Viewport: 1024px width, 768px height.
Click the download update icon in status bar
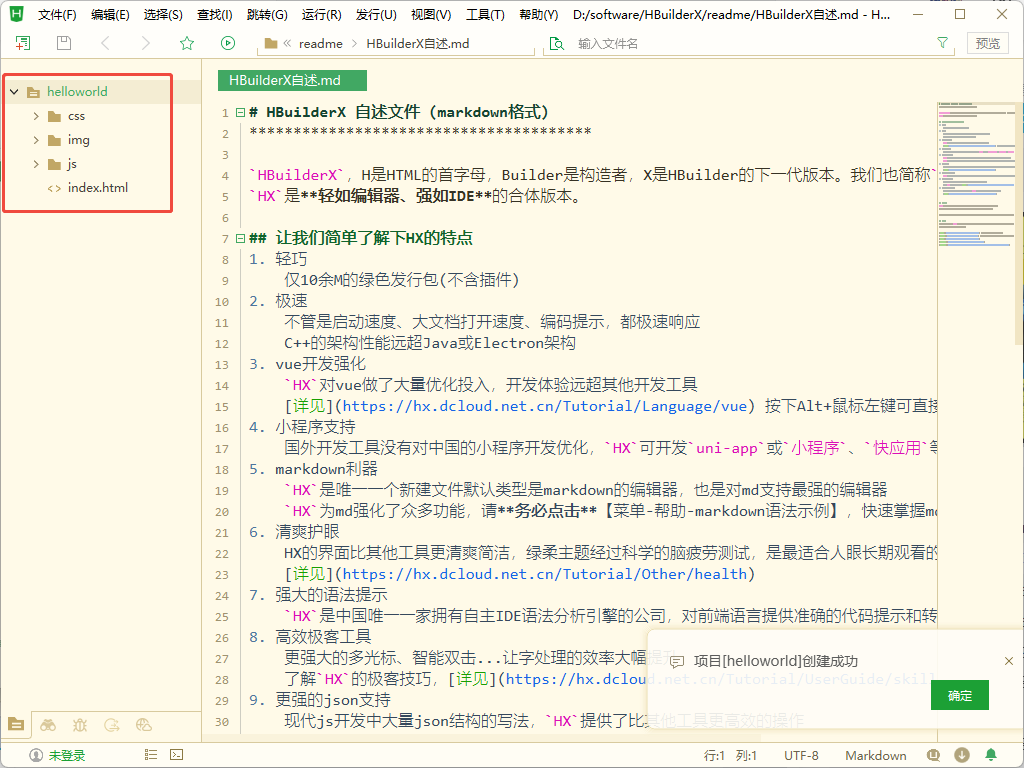pyautogui.click(x=961, y=755)
